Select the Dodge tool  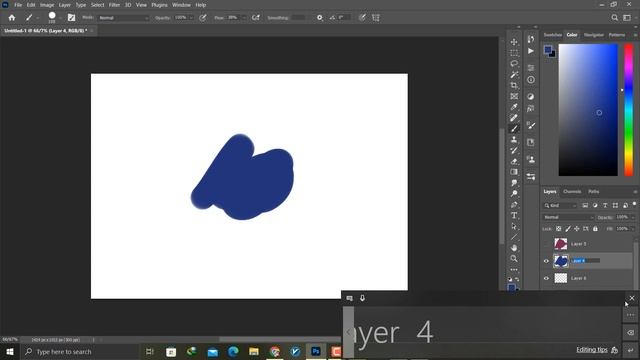pyautogui.click(x=514, y=193)
